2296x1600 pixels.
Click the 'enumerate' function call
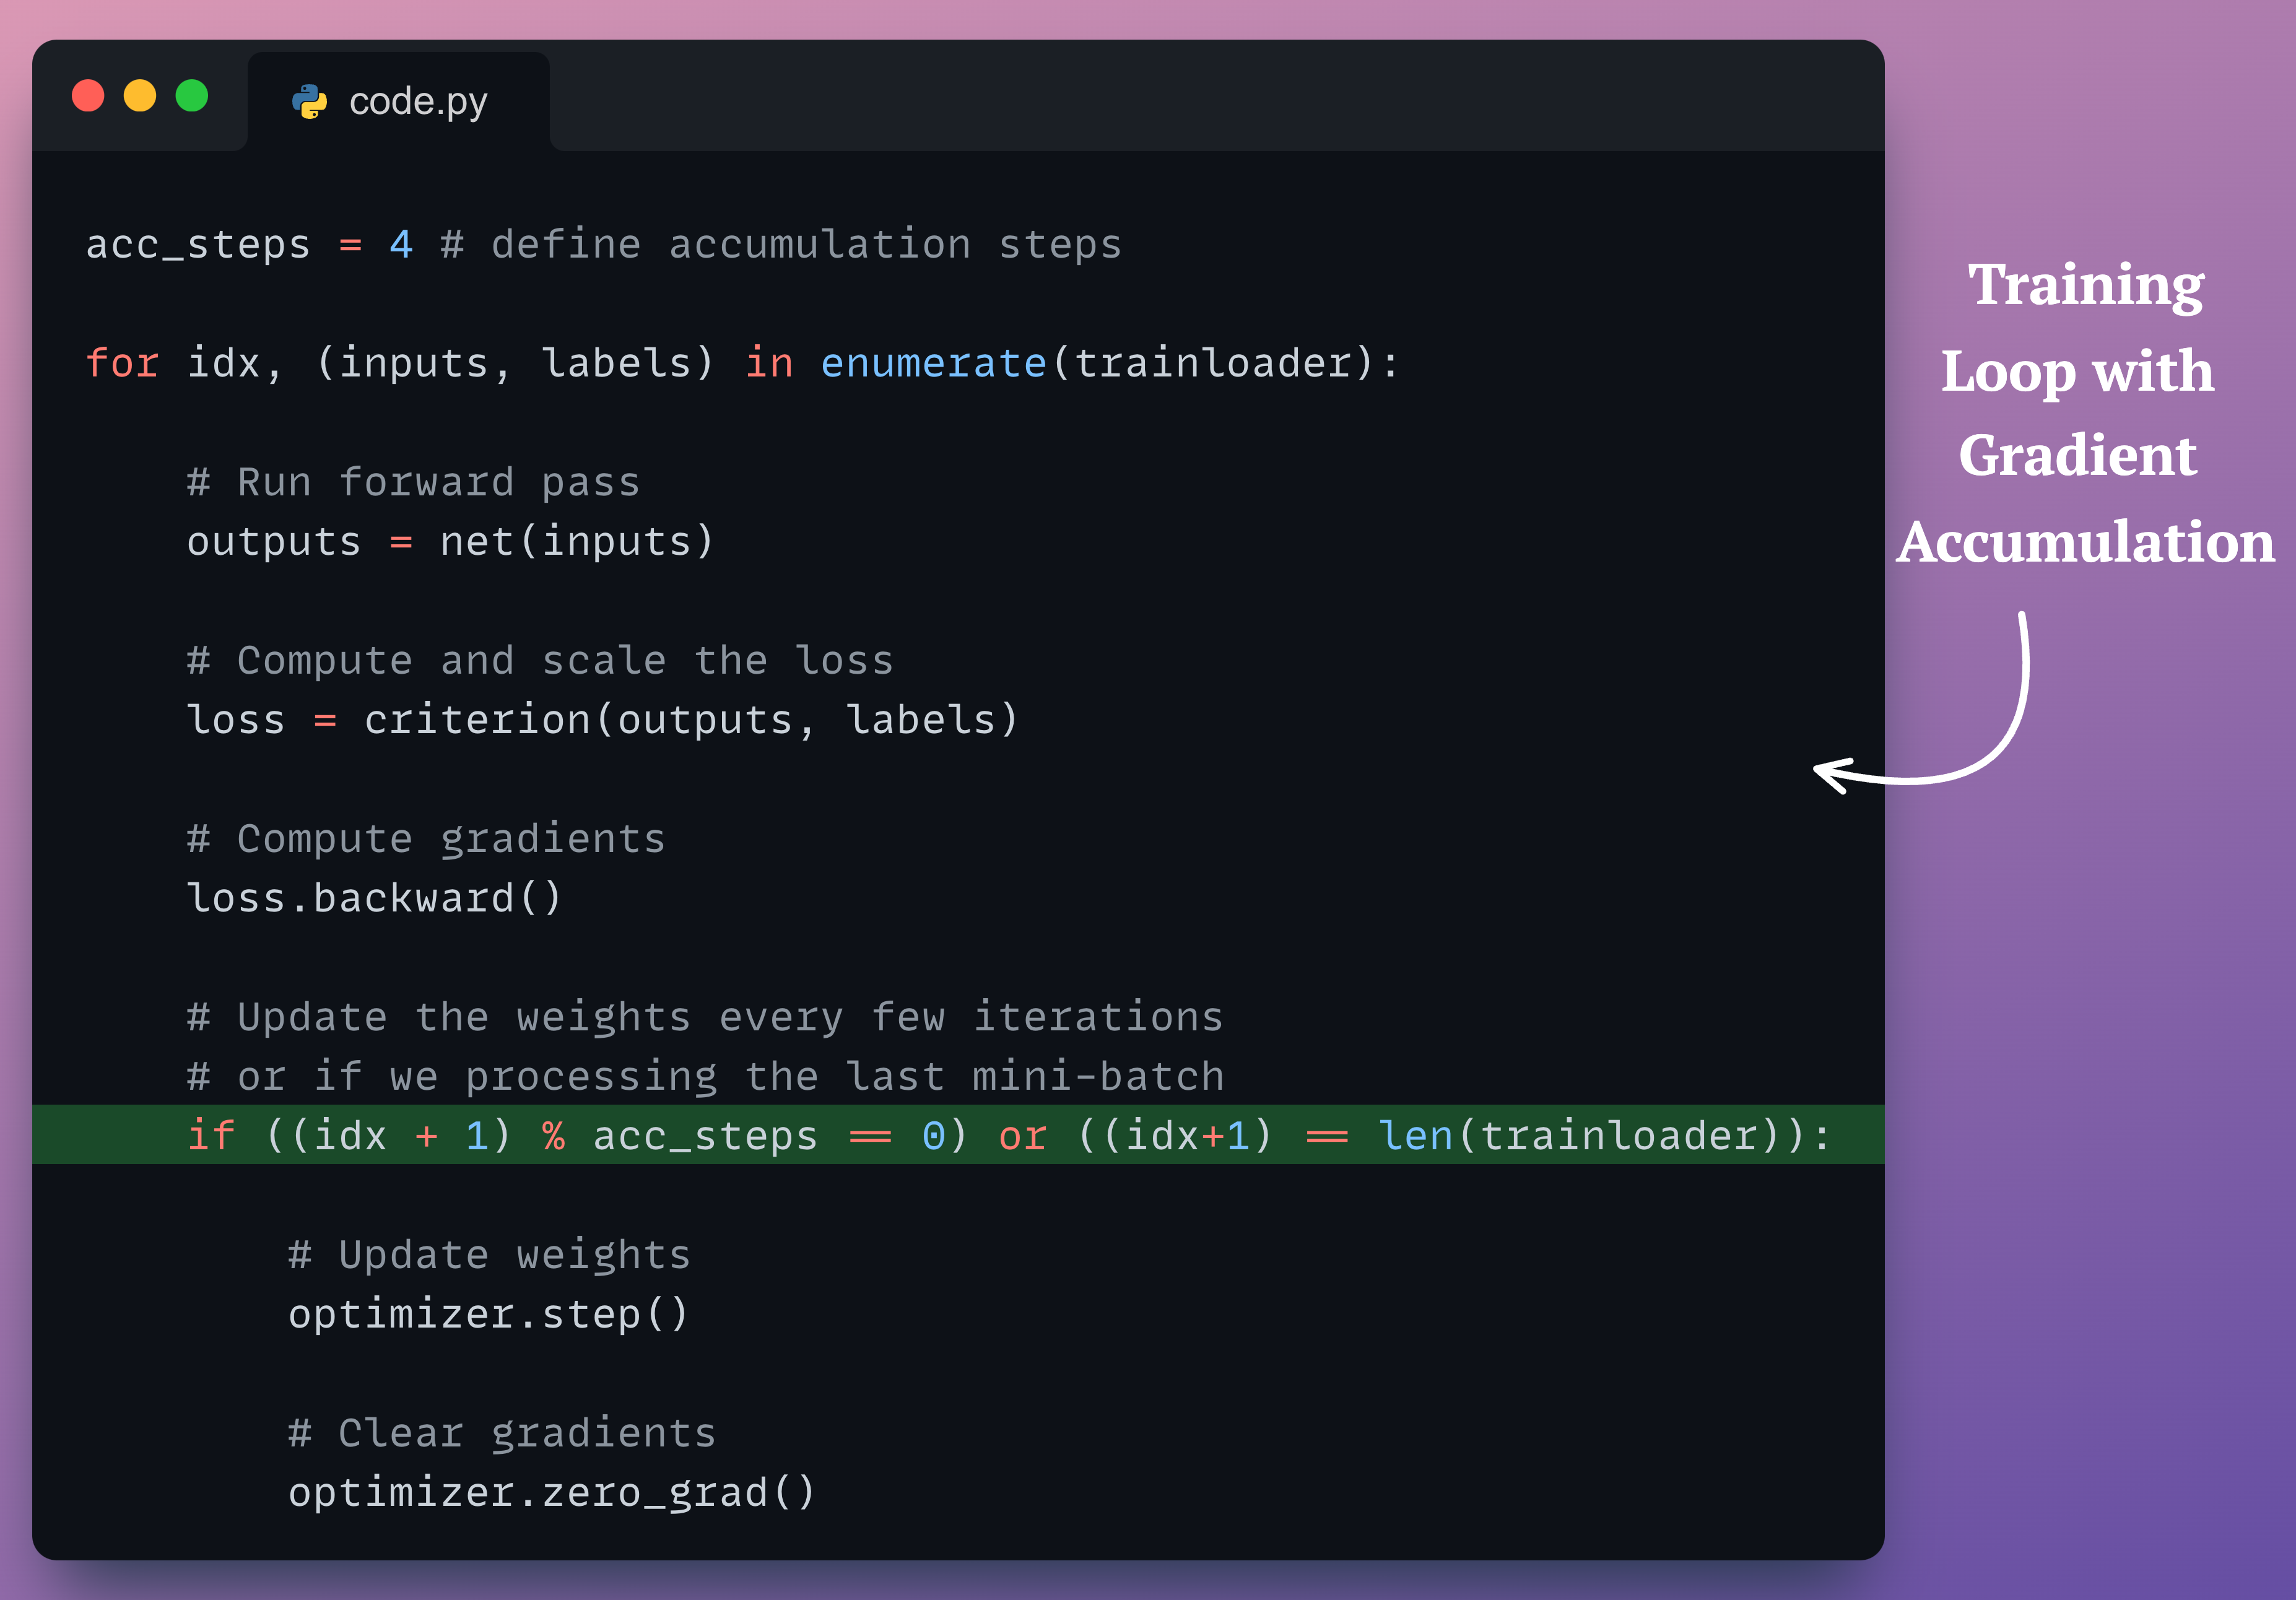tap(933, 363)
